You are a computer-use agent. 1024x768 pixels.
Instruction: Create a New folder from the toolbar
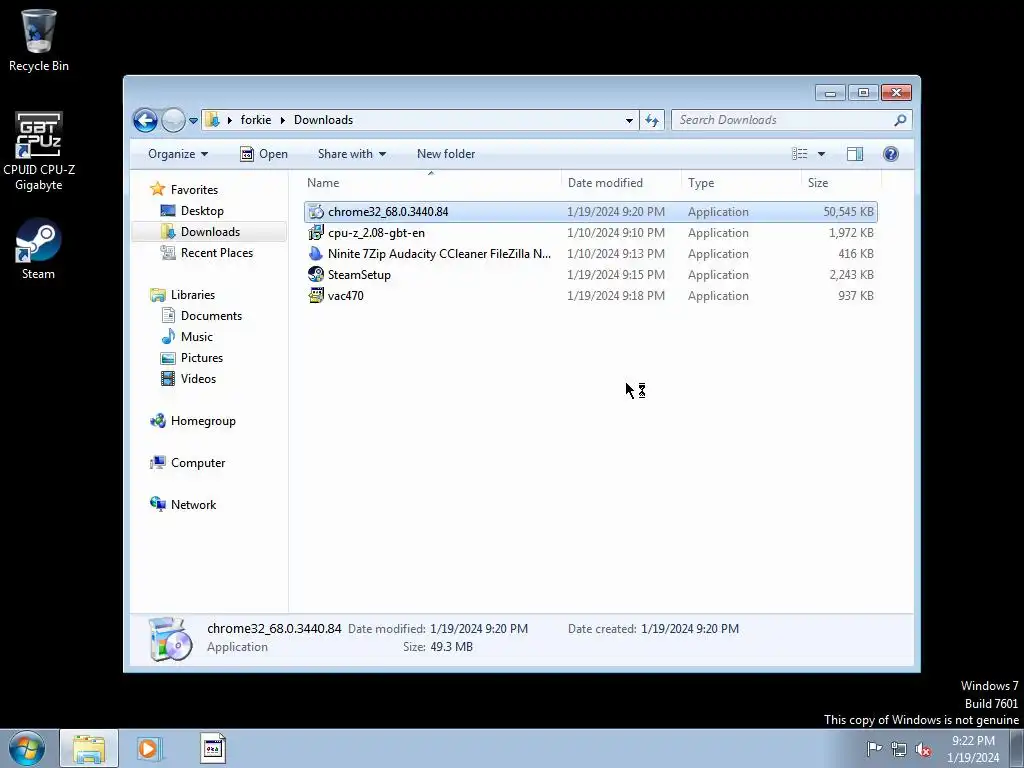click(446, 154)
